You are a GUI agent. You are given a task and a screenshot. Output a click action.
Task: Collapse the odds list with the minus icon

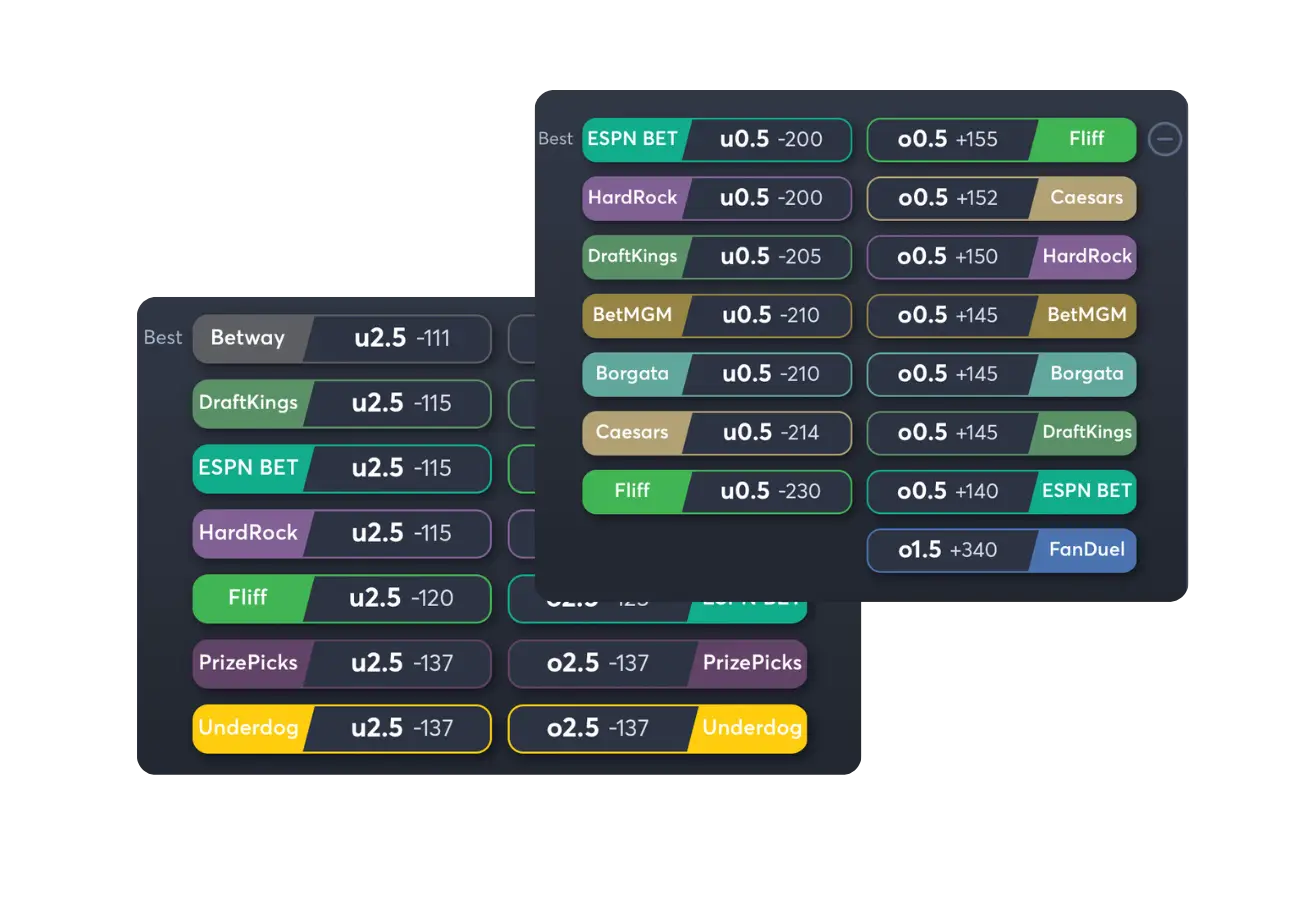click(1165, 139)
